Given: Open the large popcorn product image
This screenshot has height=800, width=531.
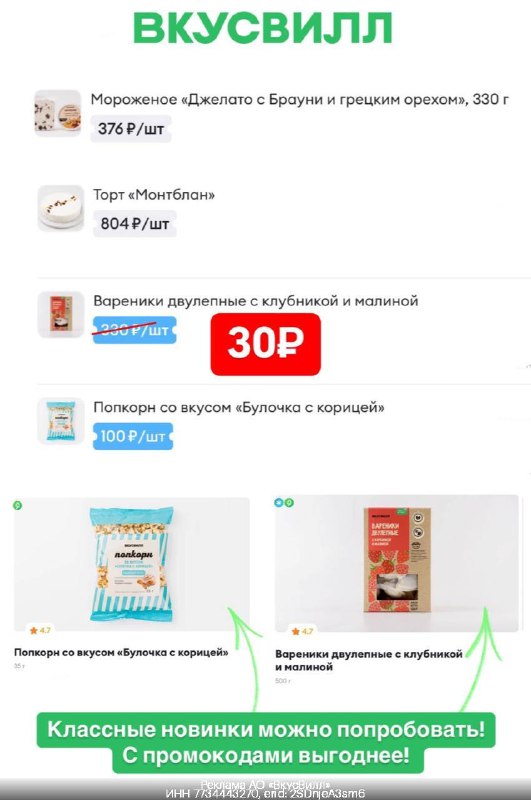Looking at the screenshot, I should click(x=132, y=564).
